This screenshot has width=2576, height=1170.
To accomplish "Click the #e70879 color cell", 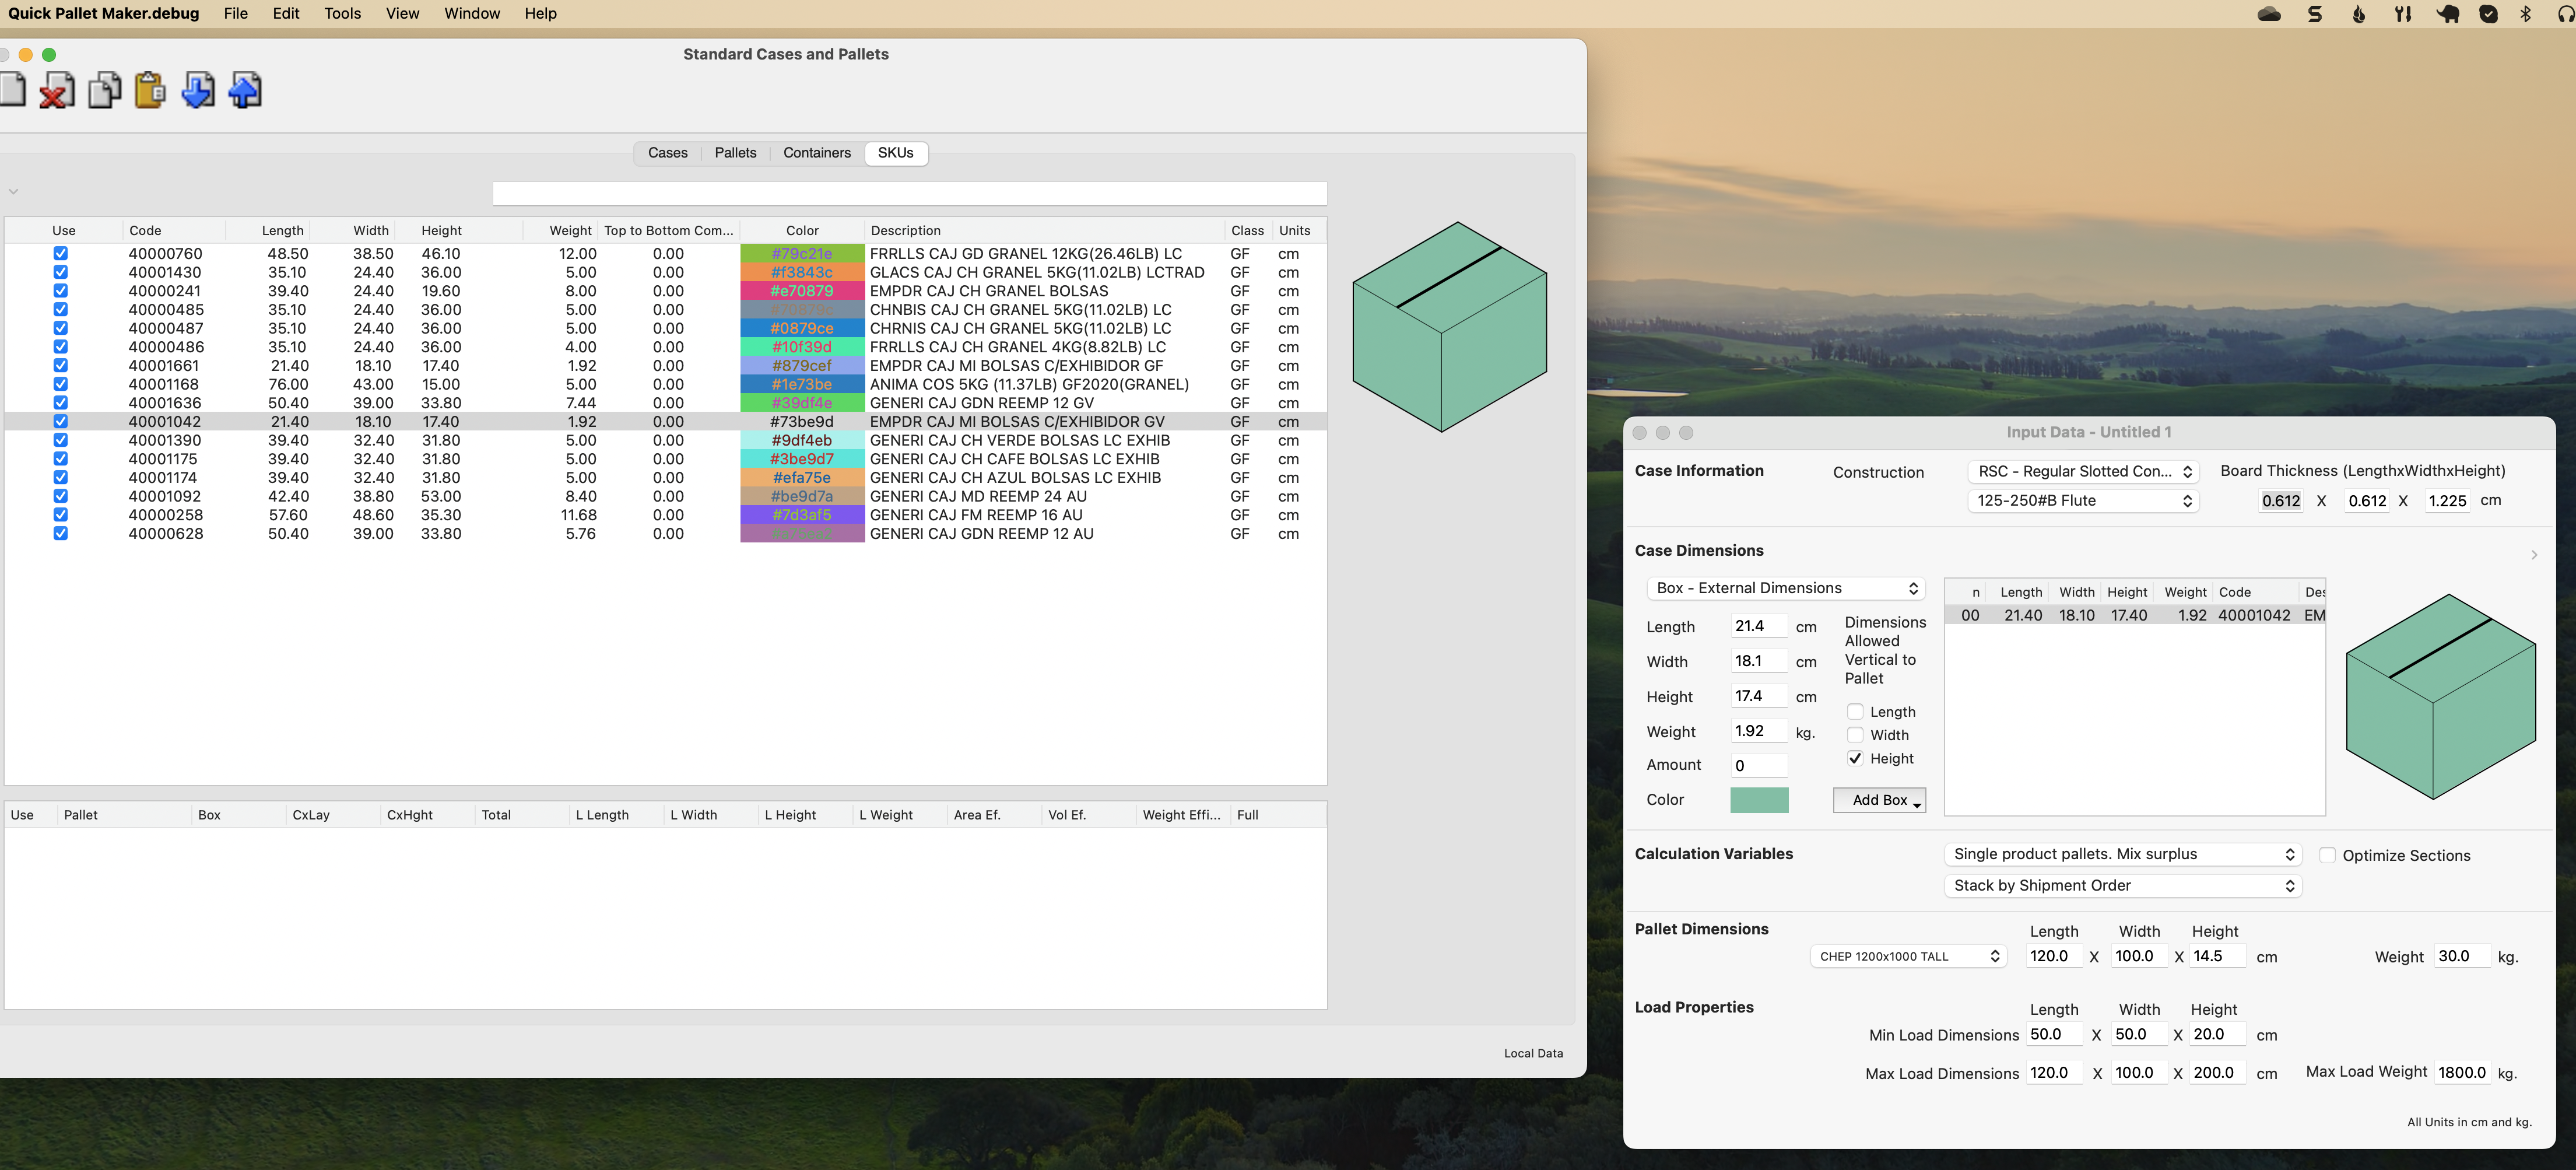I will pos(802,291).
